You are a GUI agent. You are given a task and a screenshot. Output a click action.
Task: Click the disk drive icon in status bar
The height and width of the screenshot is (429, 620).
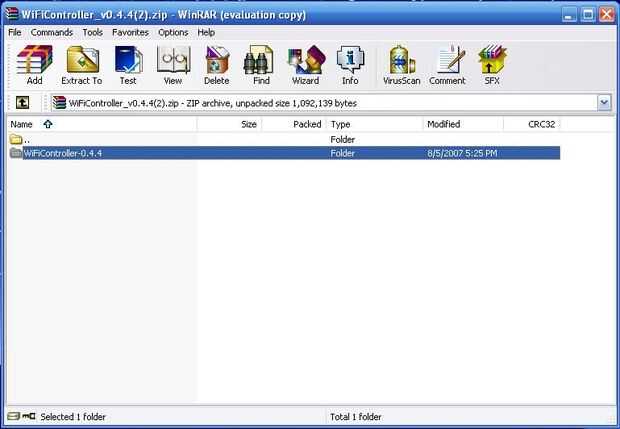pyautogui.click(x=13, y=416)
